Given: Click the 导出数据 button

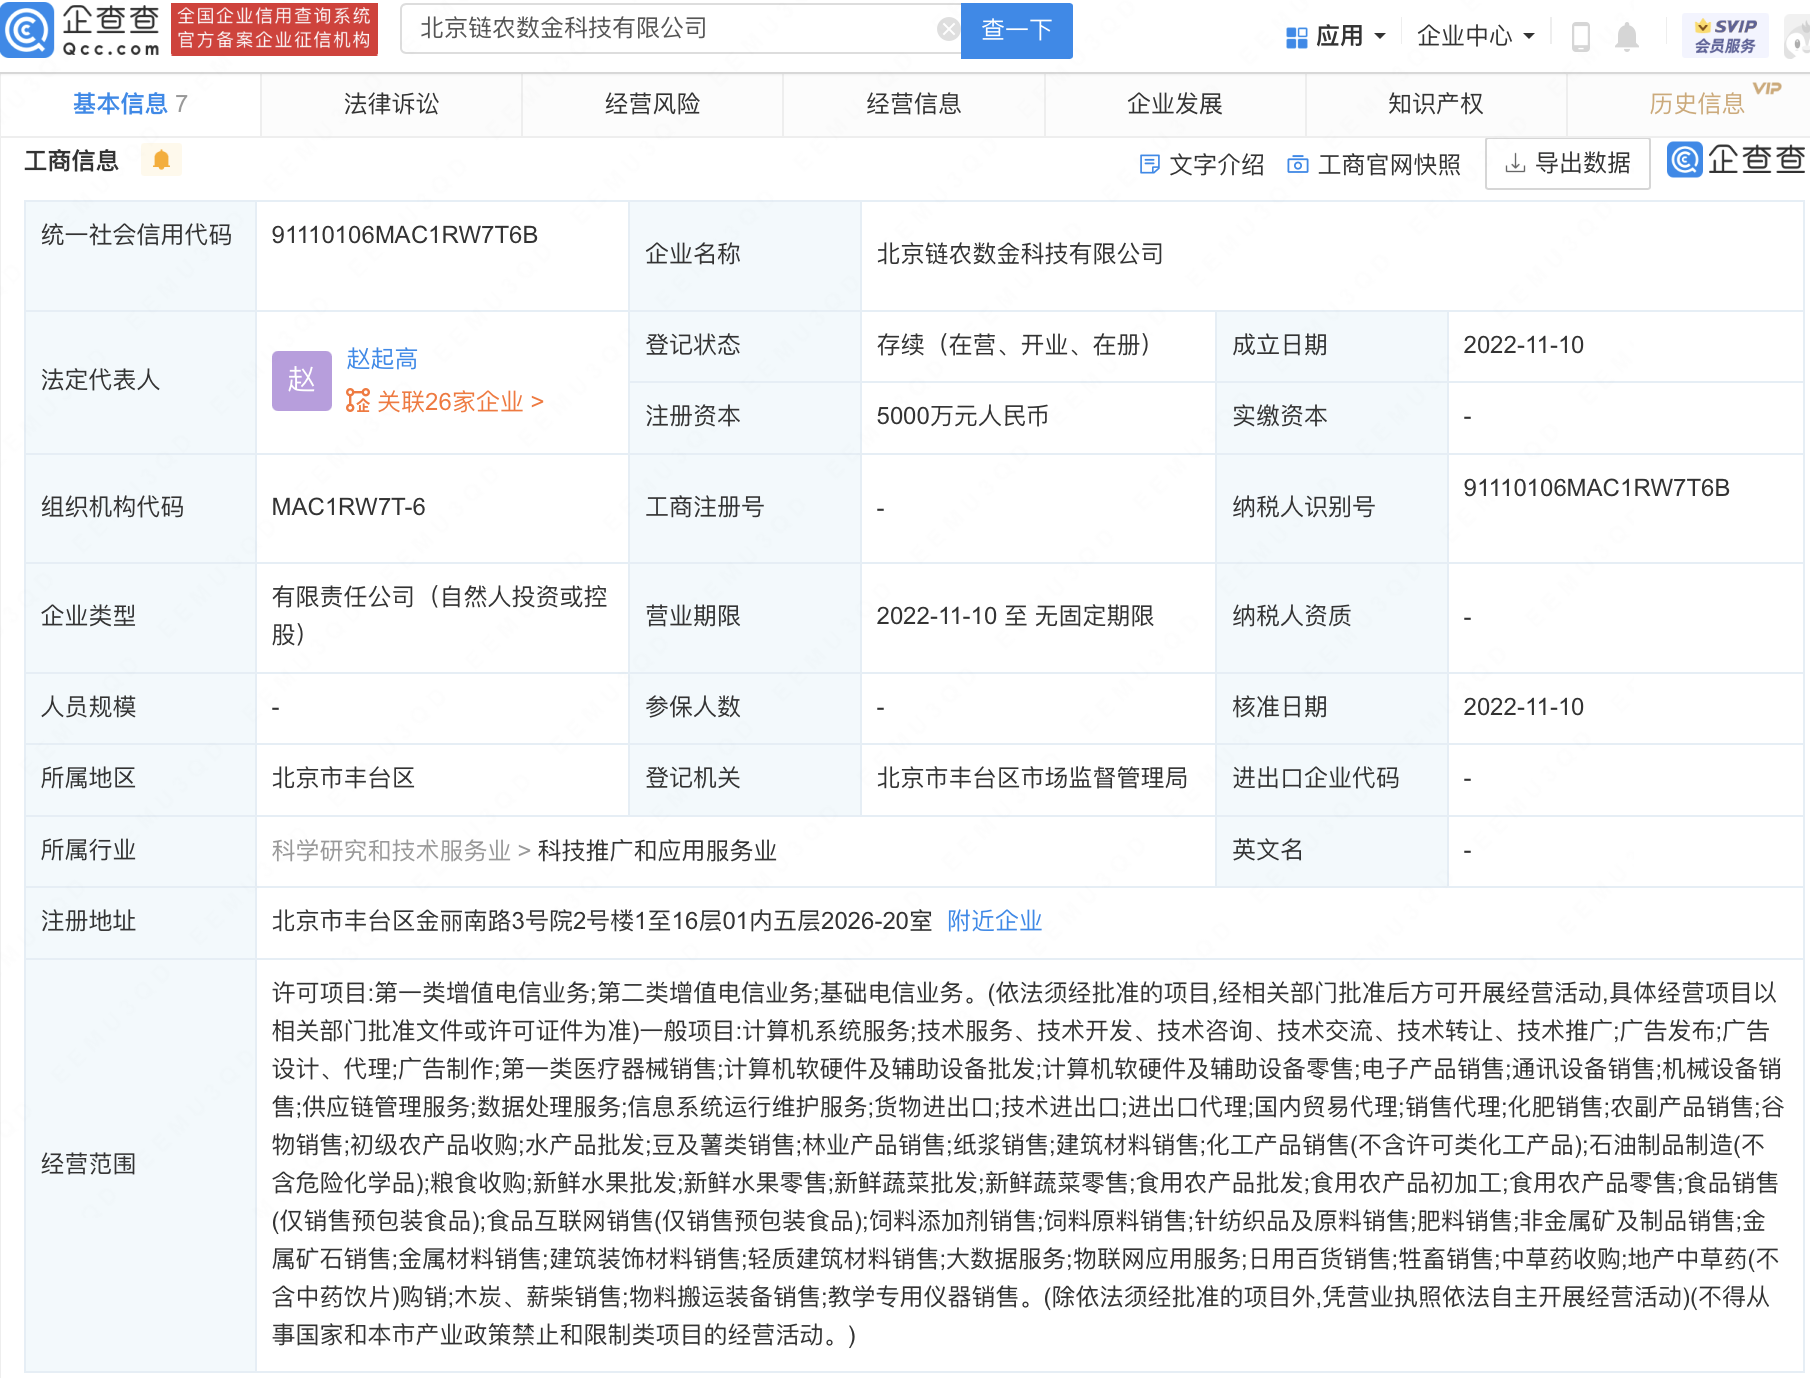Looking at the screenshot, I should click(x=1568, y=163).
